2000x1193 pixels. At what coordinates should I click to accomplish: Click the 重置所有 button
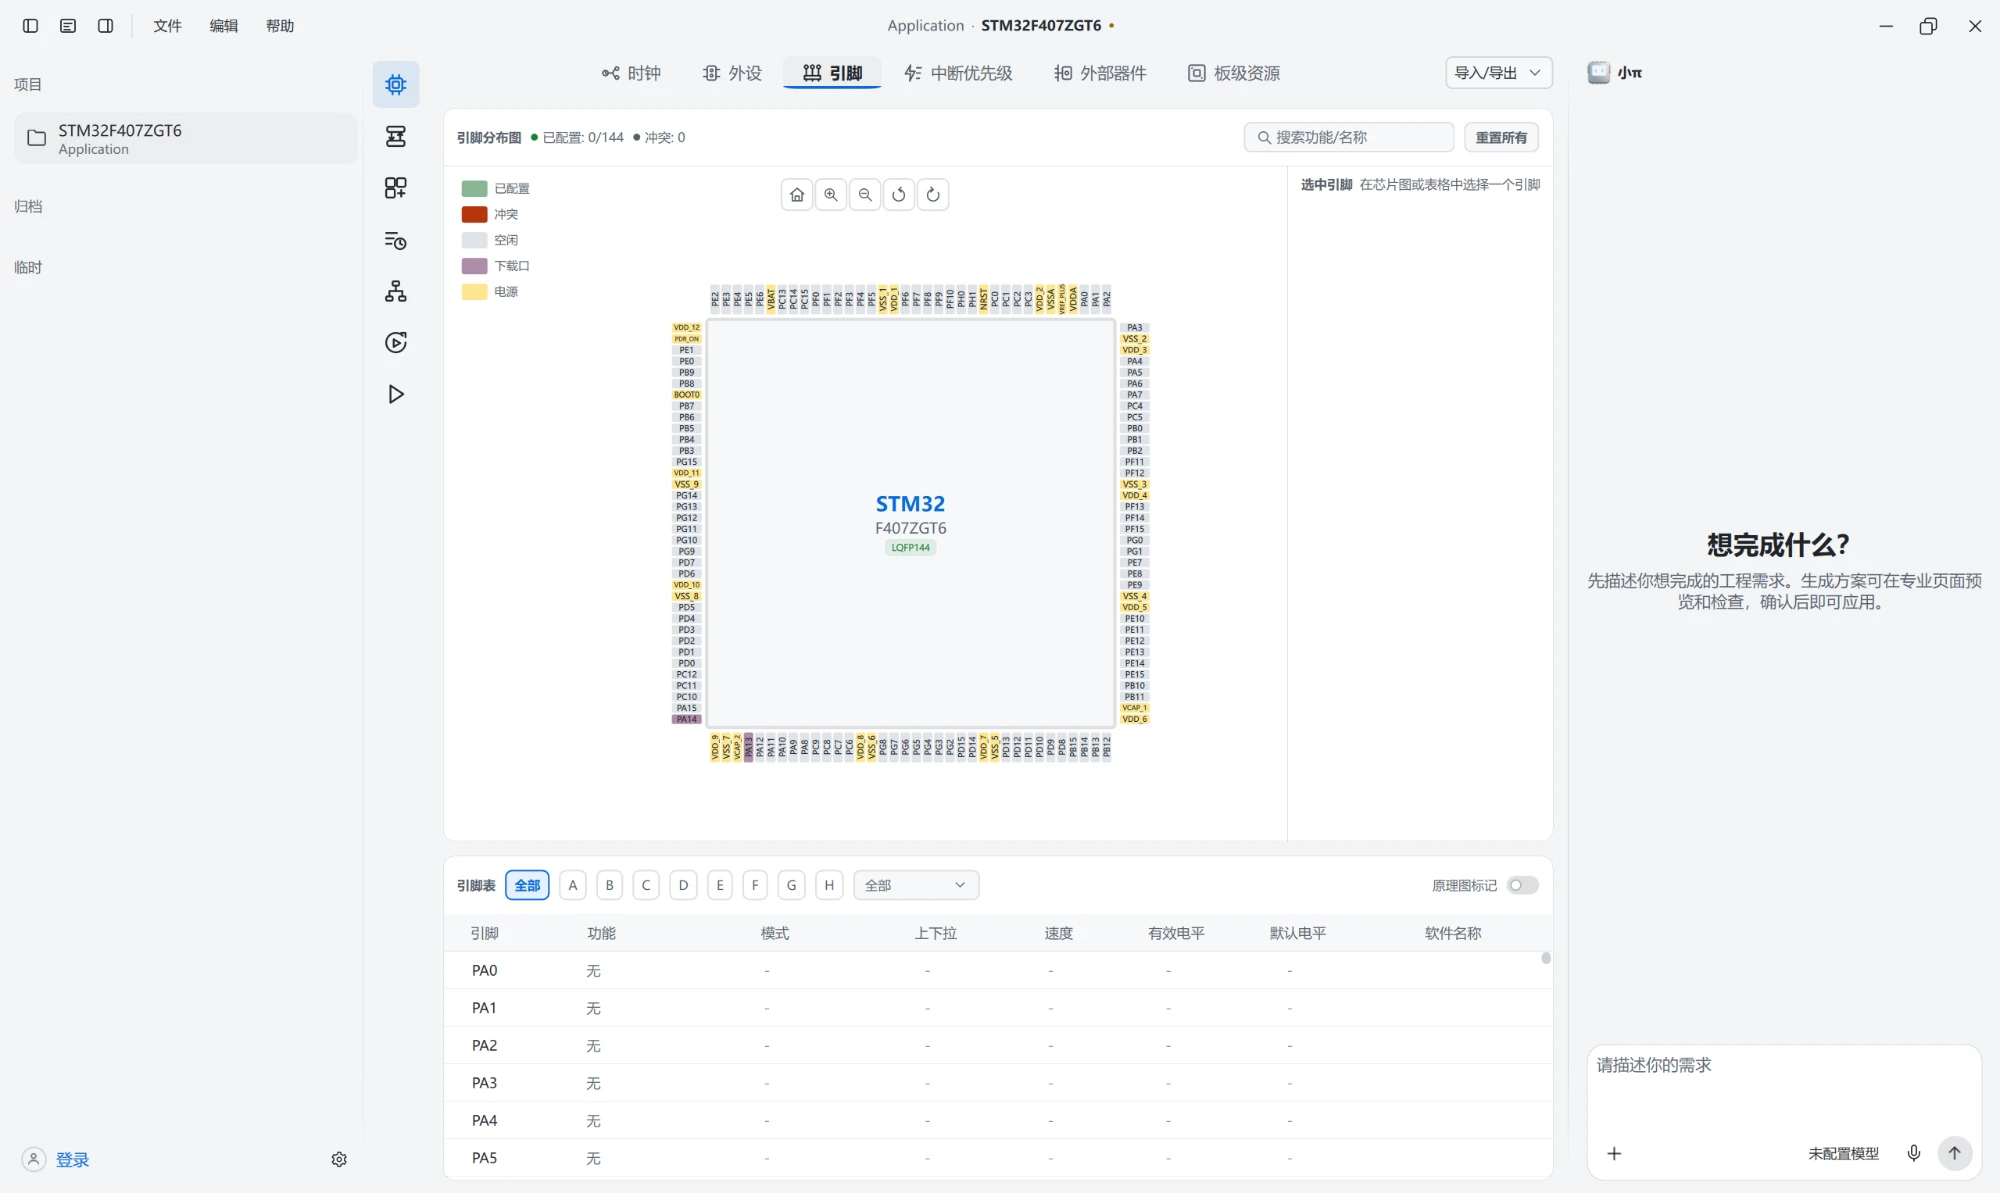(x=1501, y=138)
